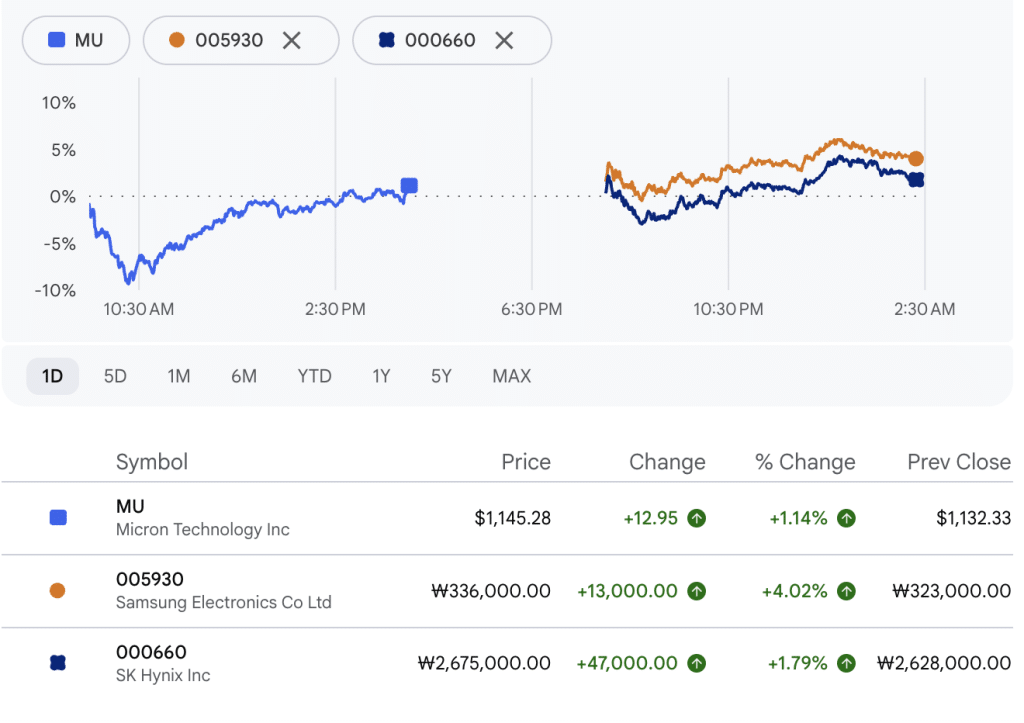This screenshot has height=723, width=1024.
Task: Click the Prev Close column header
Action: [x=959, y=462]
